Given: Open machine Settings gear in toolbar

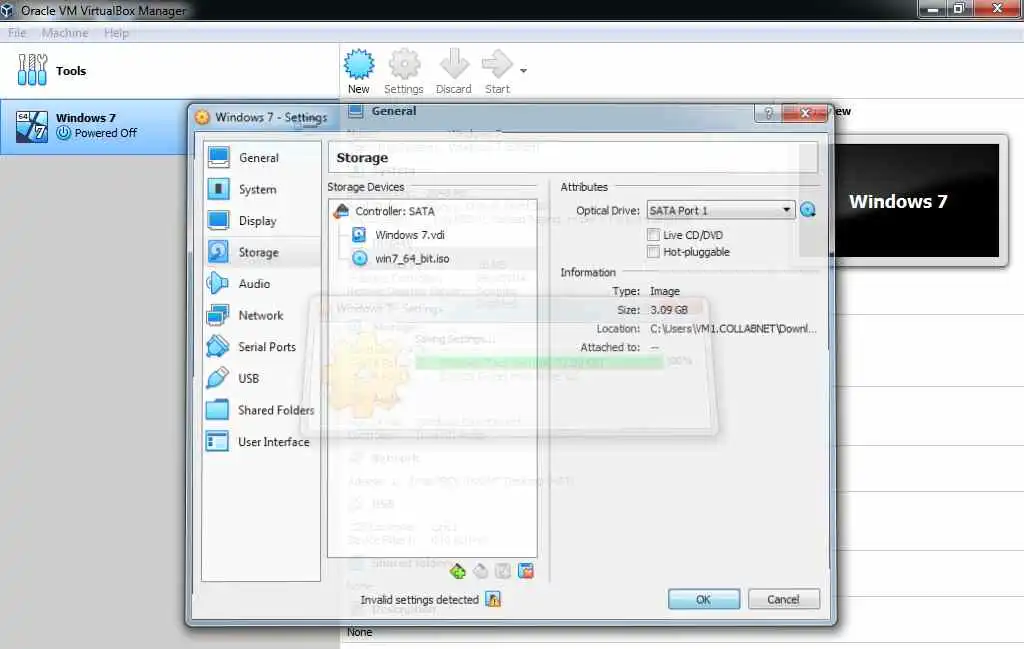Looking at the screenshot, I should click(x=404, y=64).
